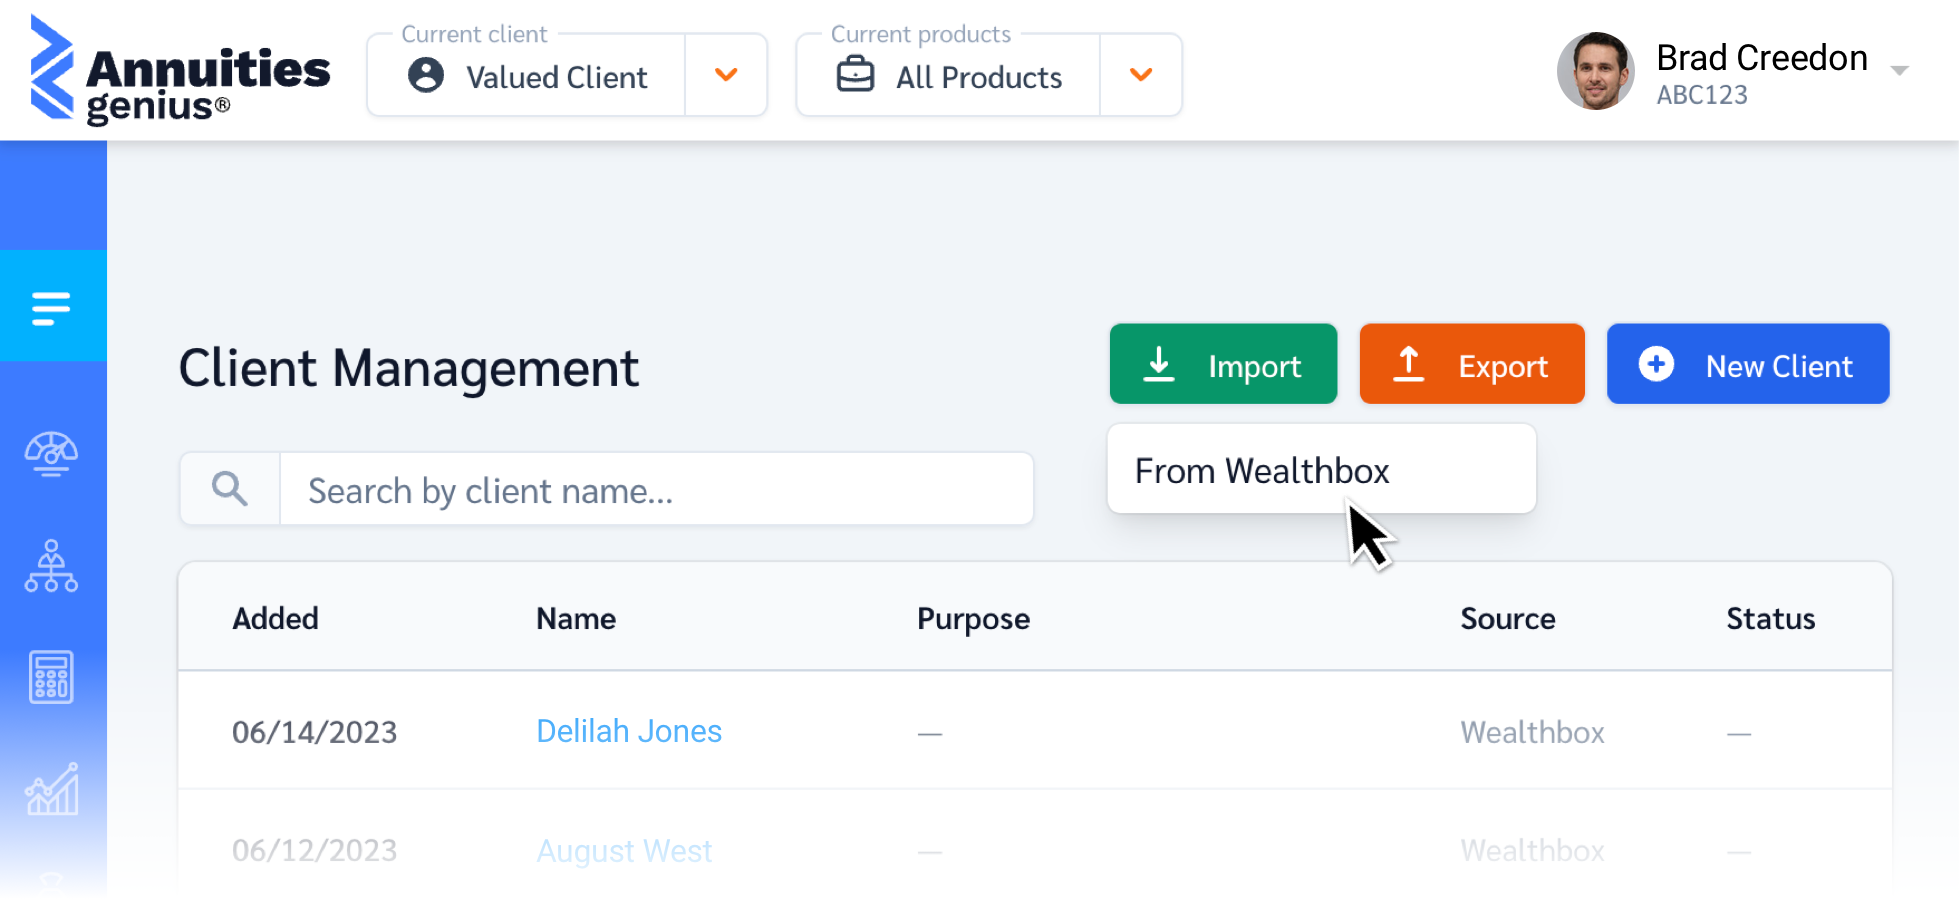The height and width of the screenshot is (908, 1960).
Task: Click Brad Creedon's profile photo
Action: click(x=1596, y=71)
